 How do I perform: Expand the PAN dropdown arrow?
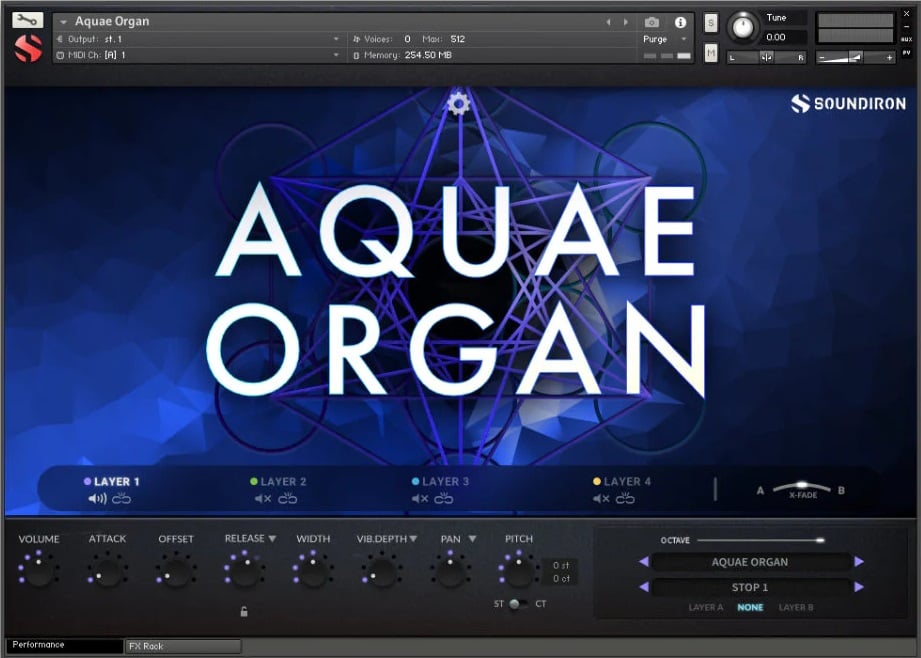(472, 538)
